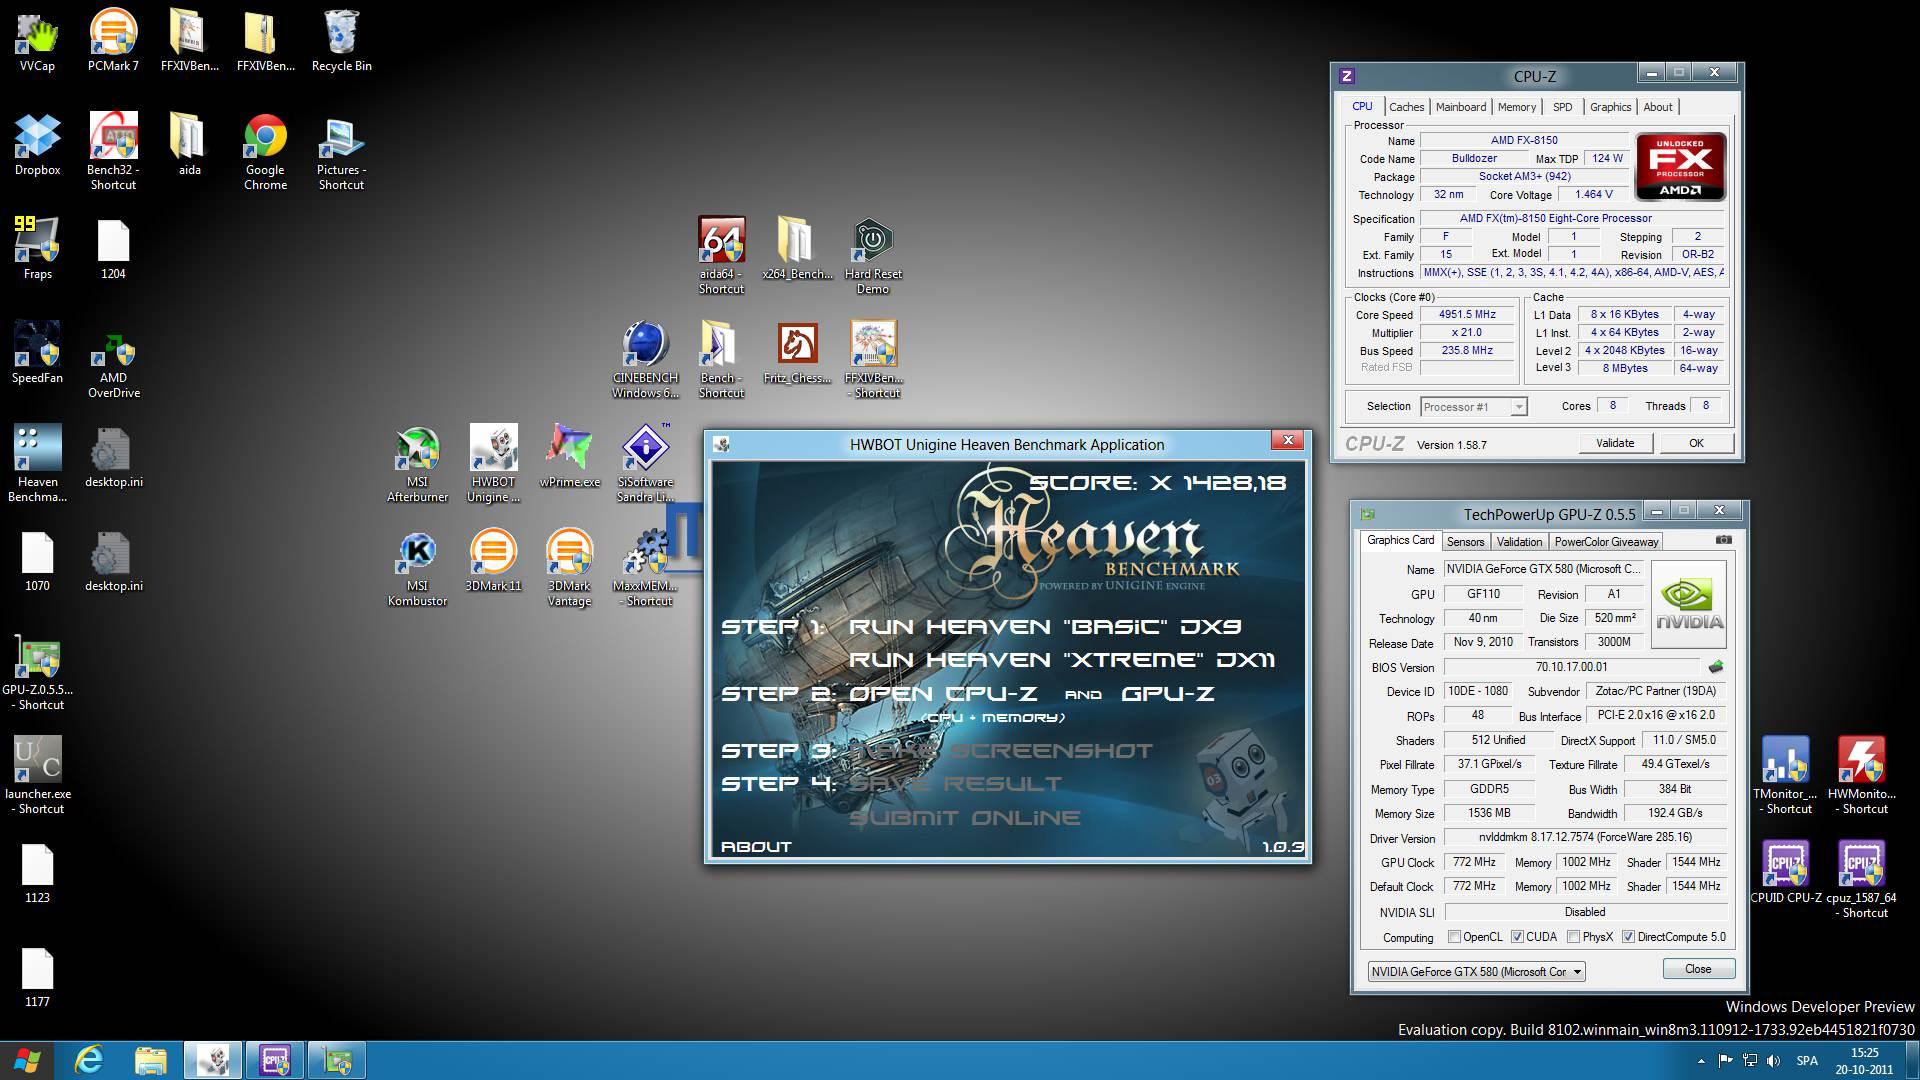
Task: Toggle the CUDA checkbox in GPU-Z
Action: pyautogui.click(x=1517, y=937)
